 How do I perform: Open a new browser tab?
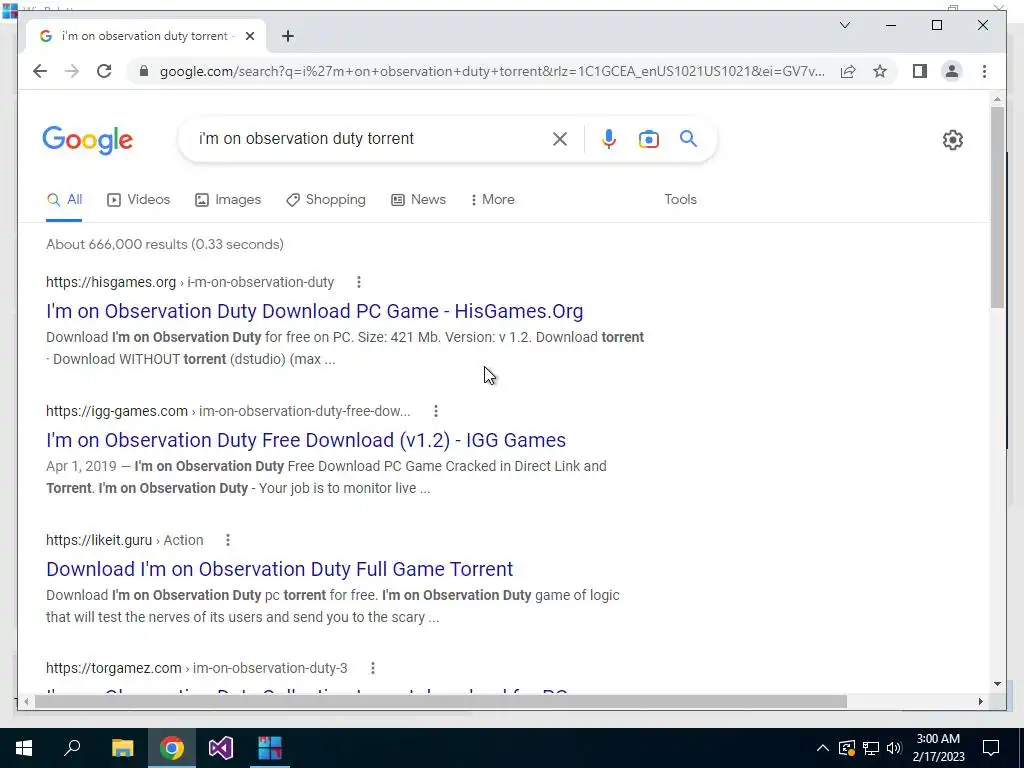[287, 36]
